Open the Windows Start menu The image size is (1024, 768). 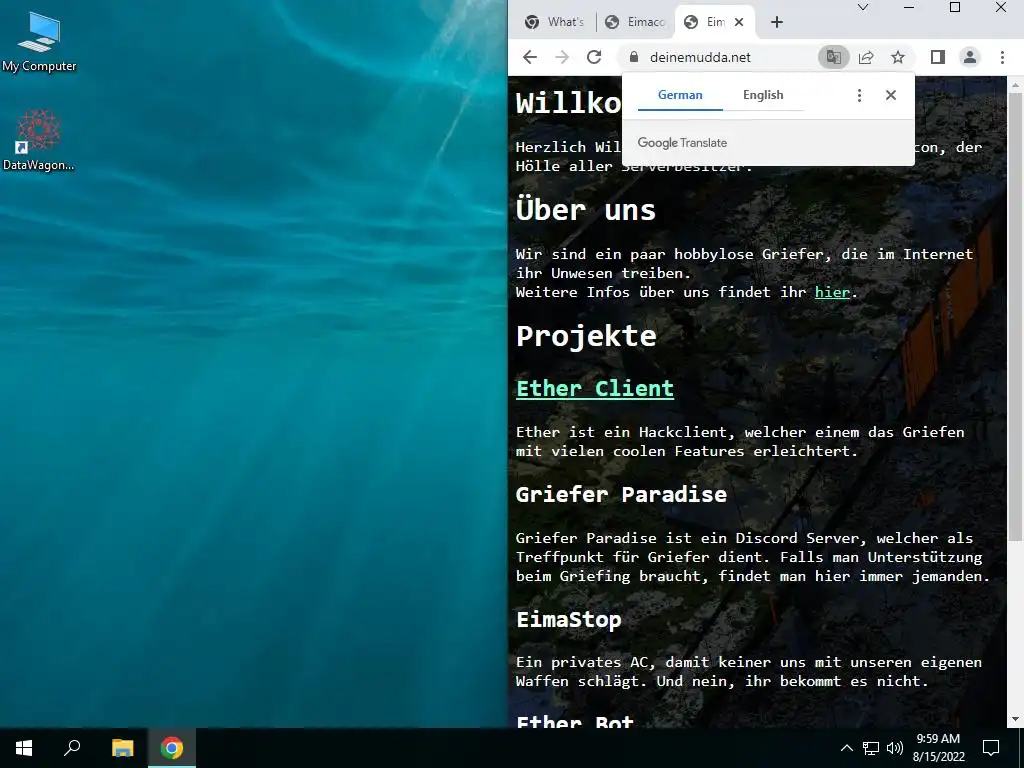click(24, 748)
